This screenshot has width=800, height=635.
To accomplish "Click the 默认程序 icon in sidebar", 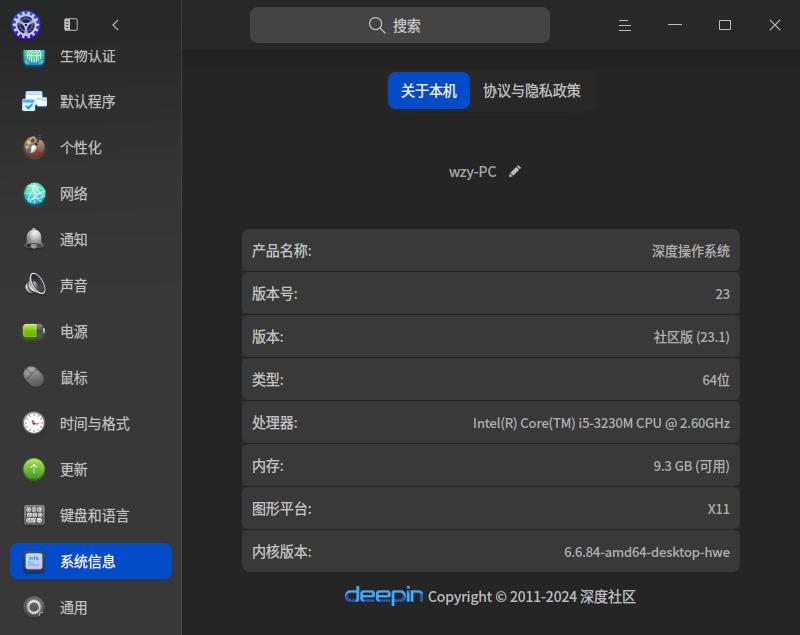I will pos(34,101).
